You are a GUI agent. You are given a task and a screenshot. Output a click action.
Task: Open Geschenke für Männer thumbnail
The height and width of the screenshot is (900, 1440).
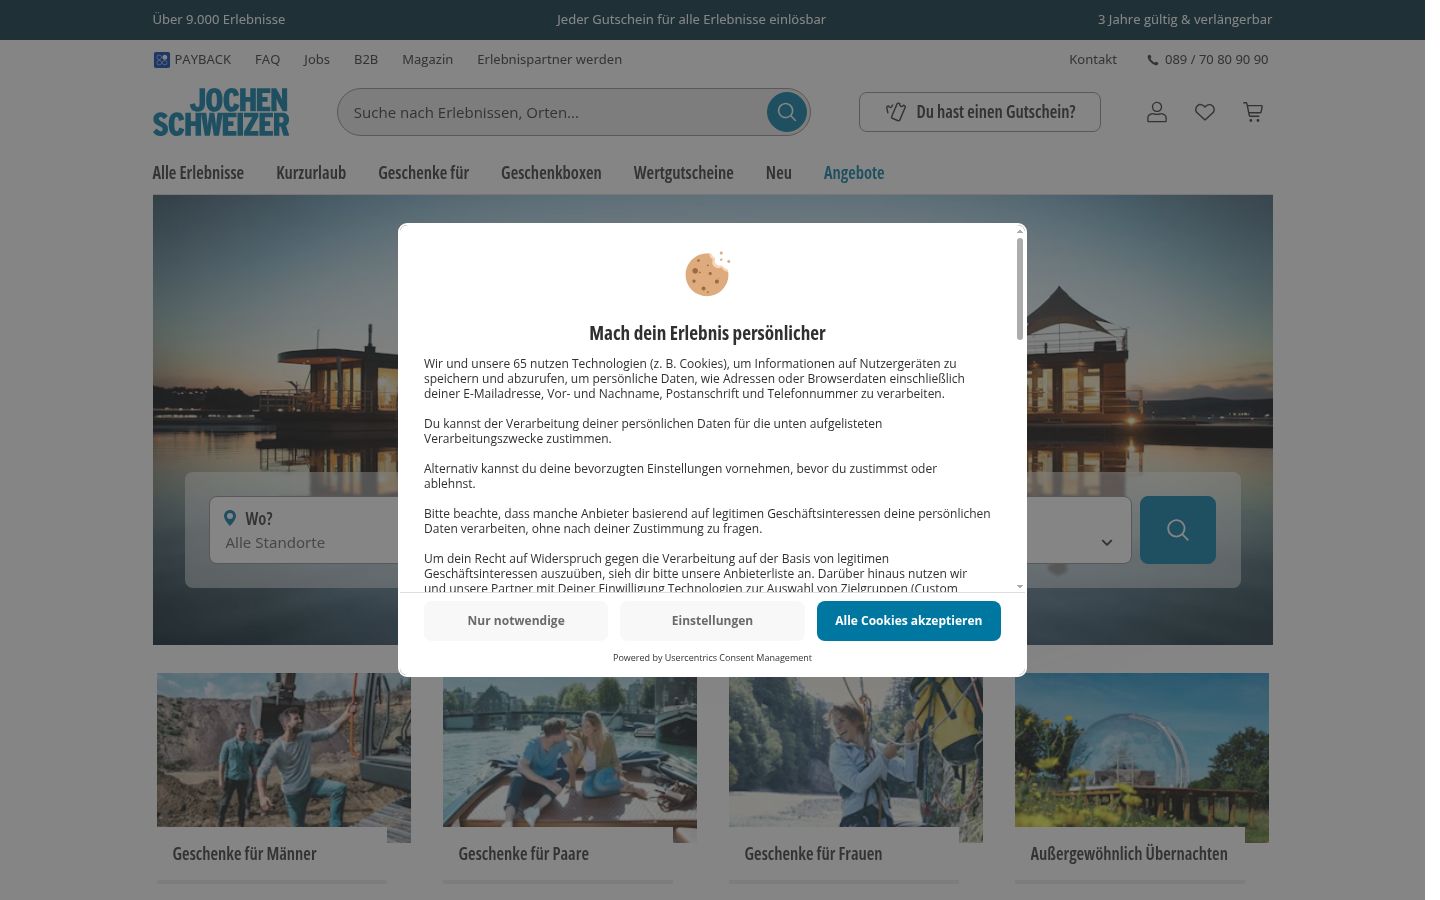(x=284, y=758)
